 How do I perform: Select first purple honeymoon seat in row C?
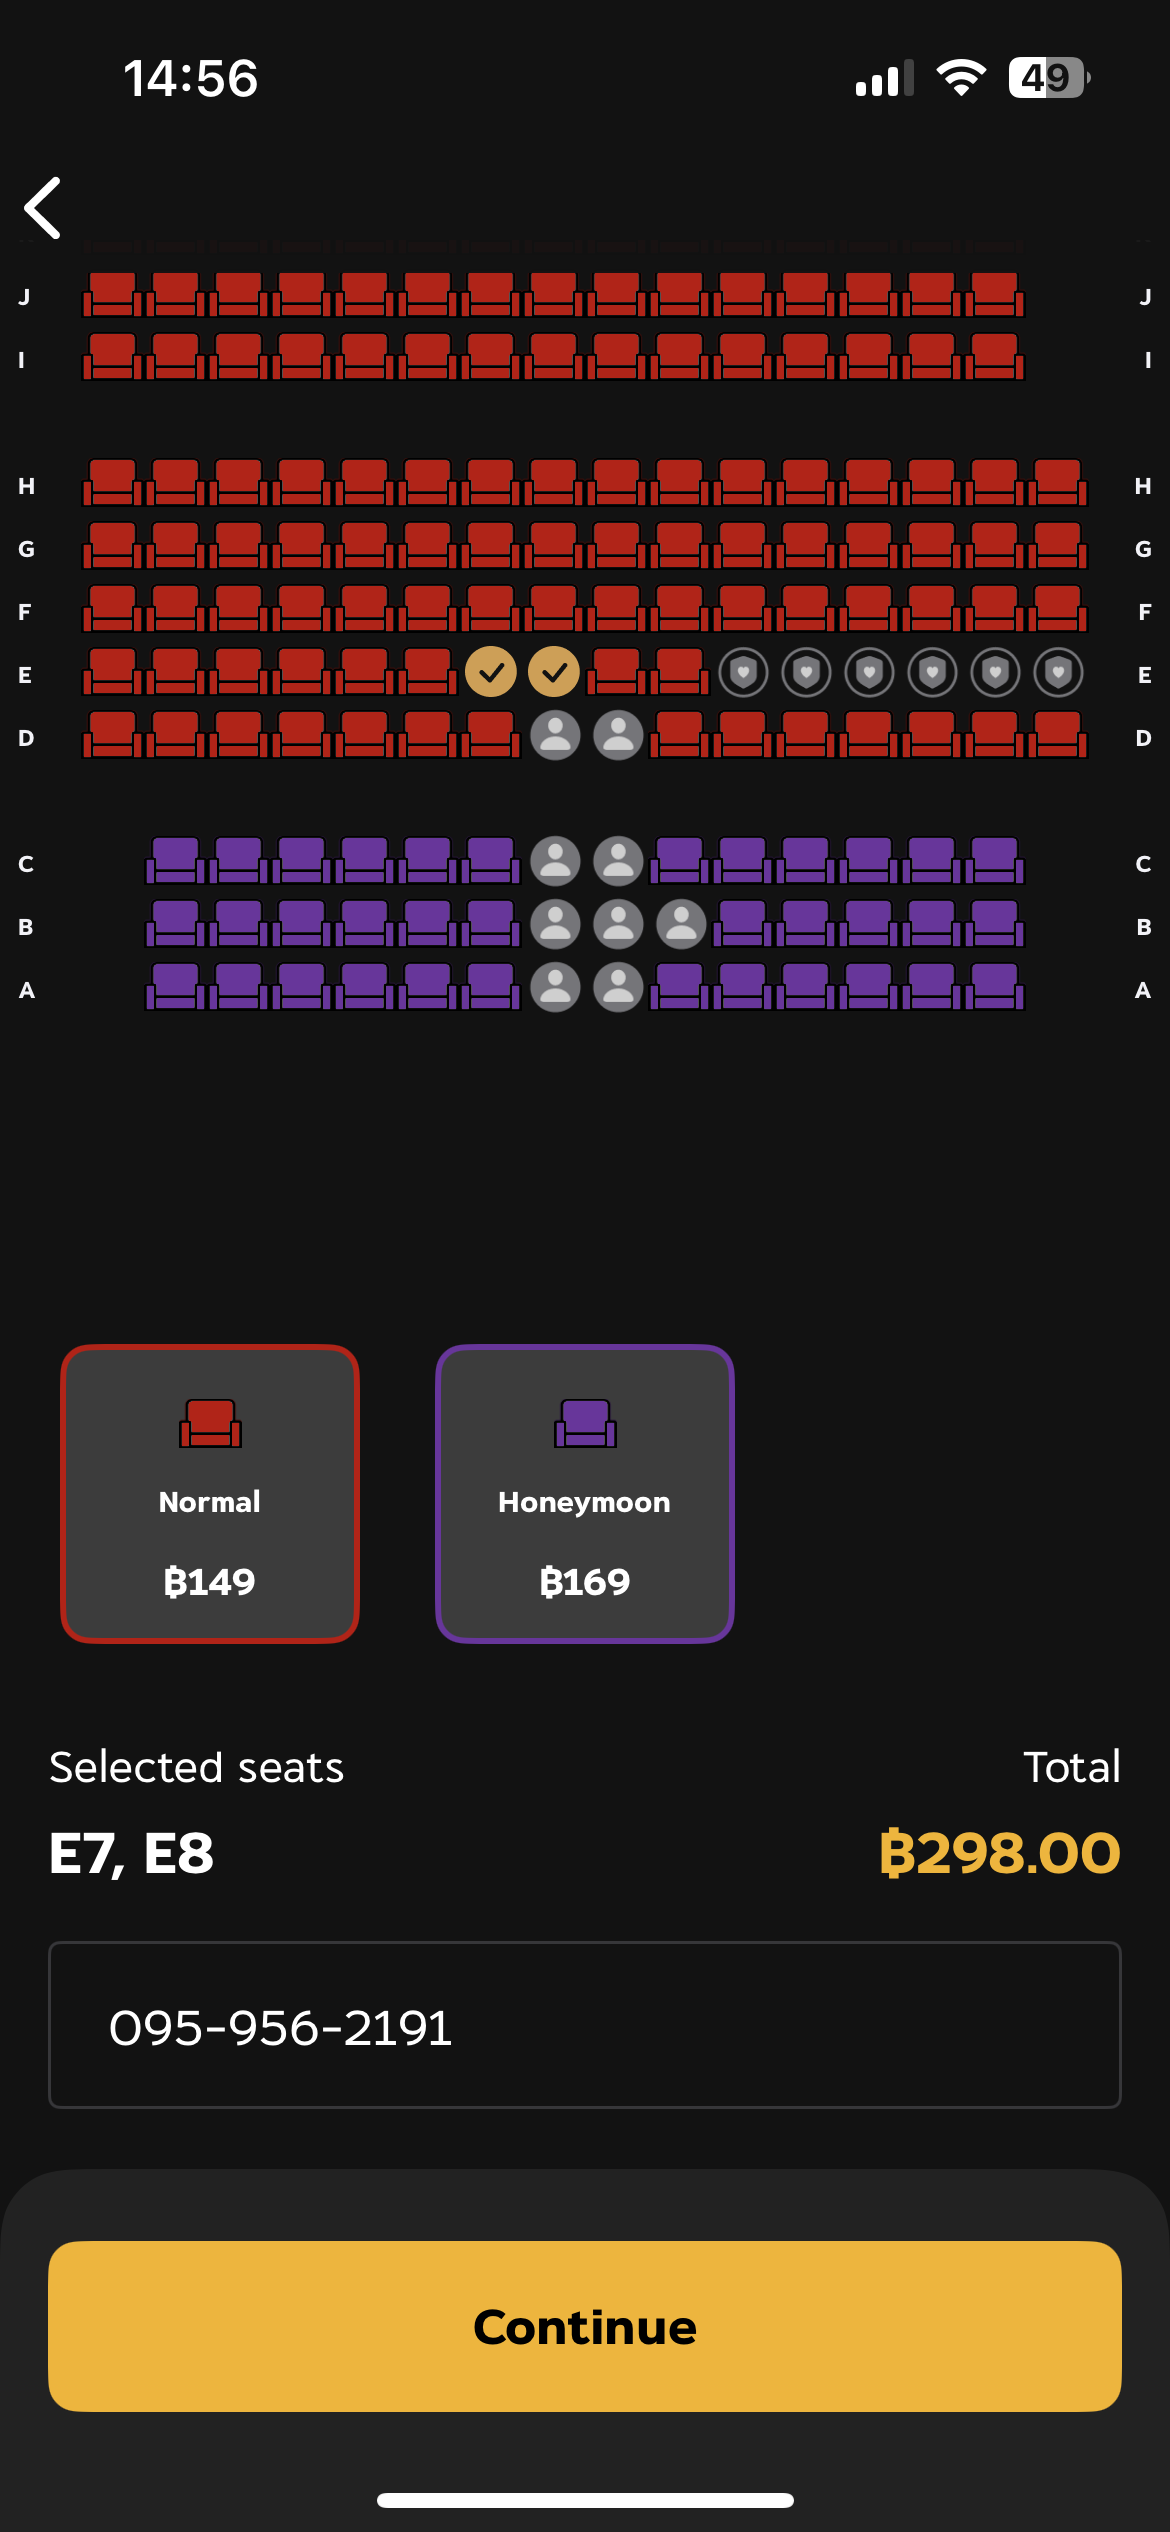(176, 861)
